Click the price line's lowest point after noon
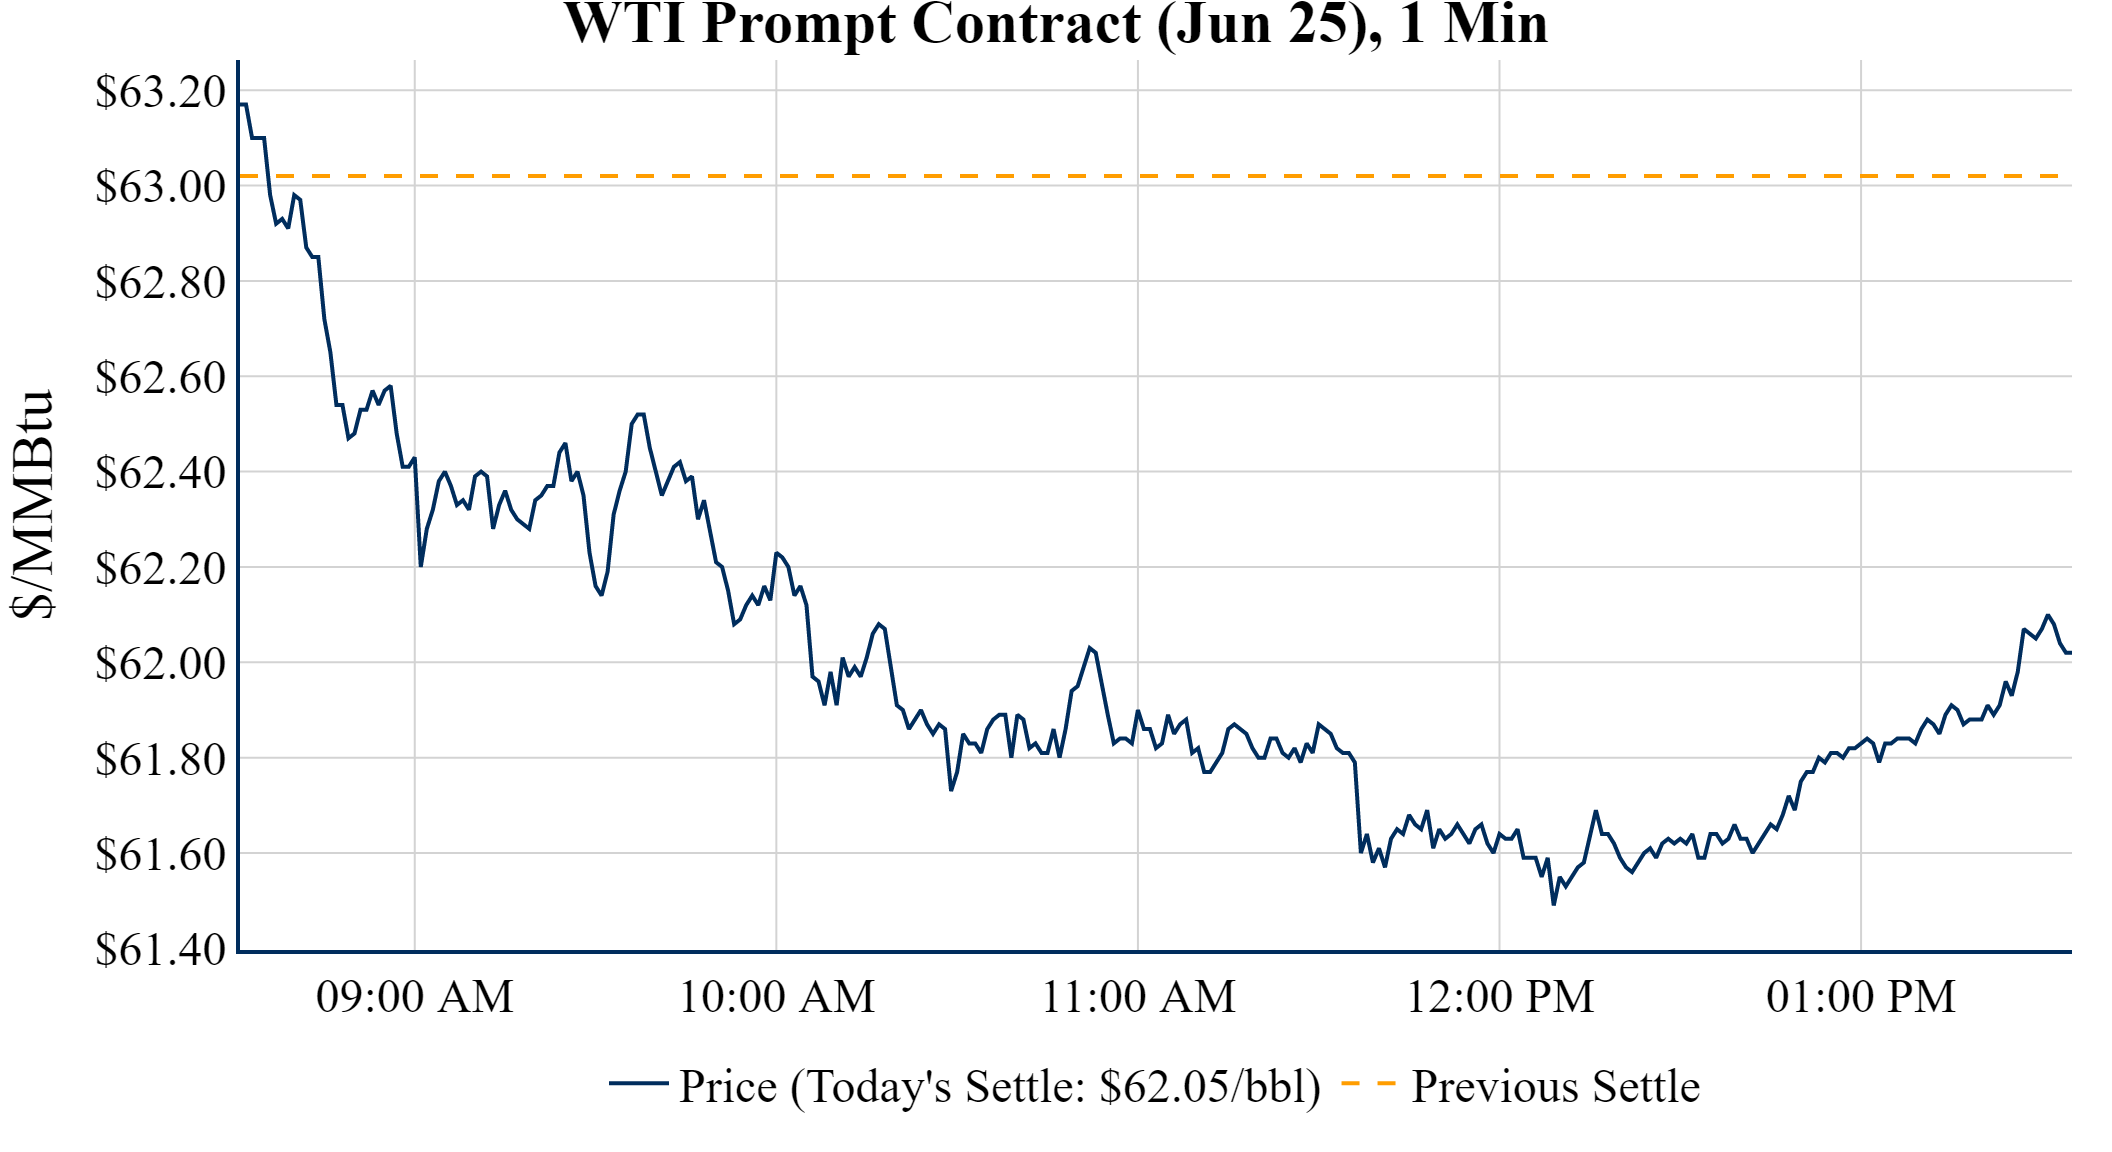This screenshot has height=1152, width=2112. tap(1553, 903)
